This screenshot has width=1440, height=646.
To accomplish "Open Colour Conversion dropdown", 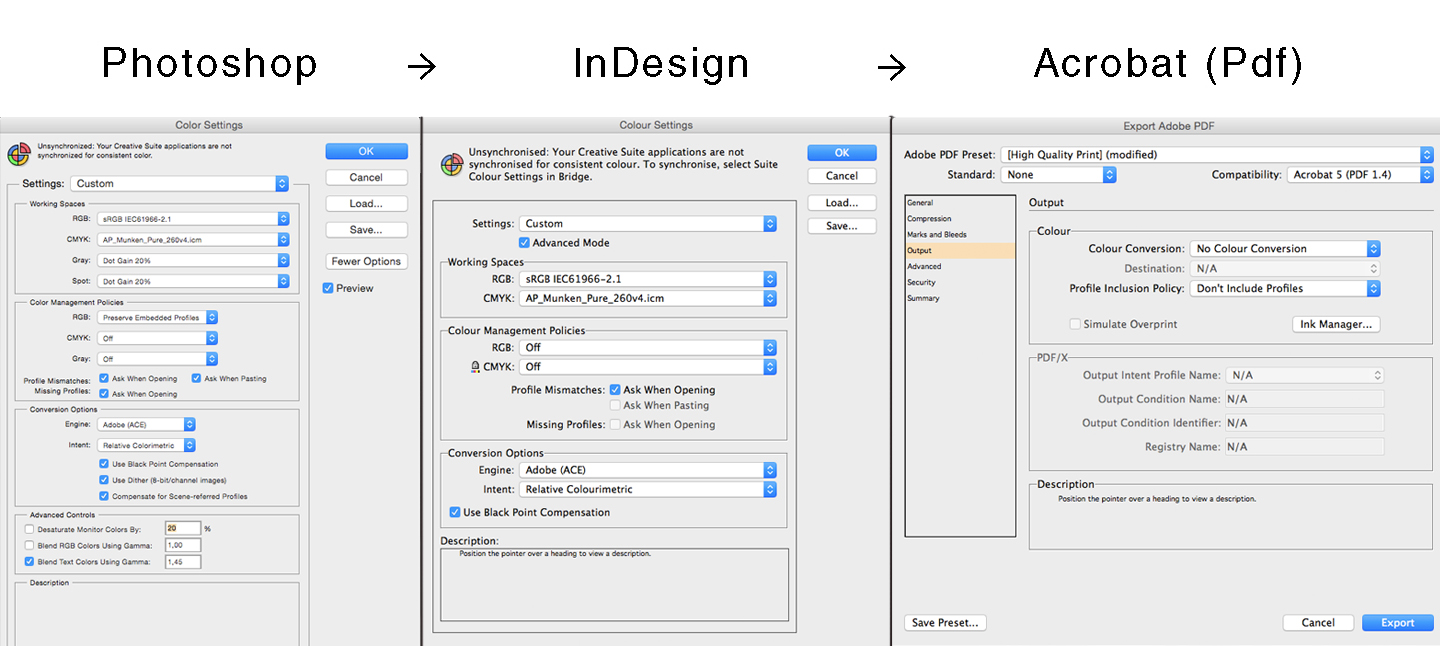I will 1285,249.
